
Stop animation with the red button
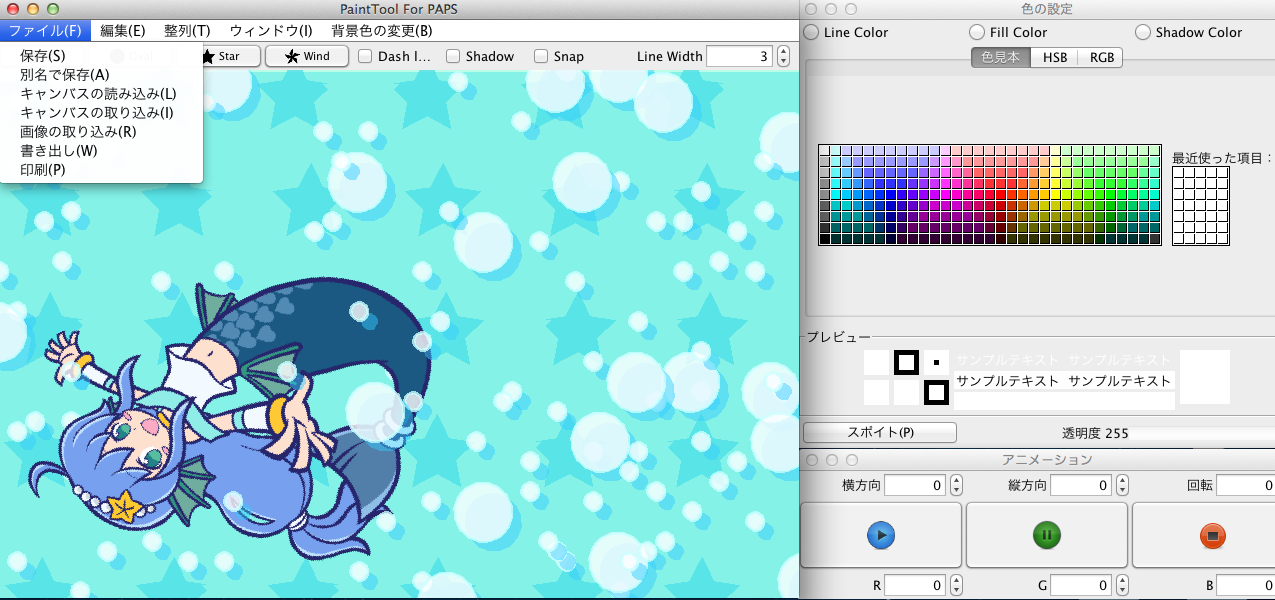1212,536
